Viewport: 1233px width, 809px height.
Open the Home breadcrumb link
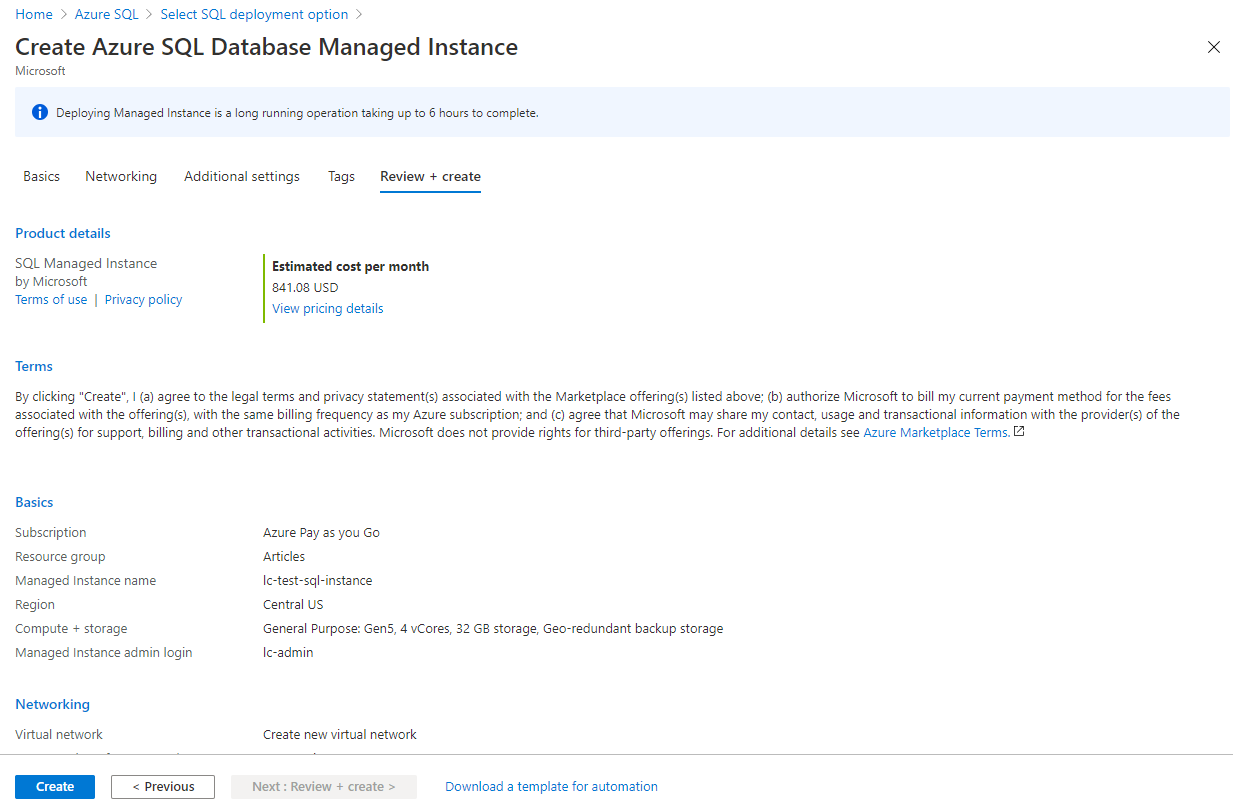[x=33, y=14]
